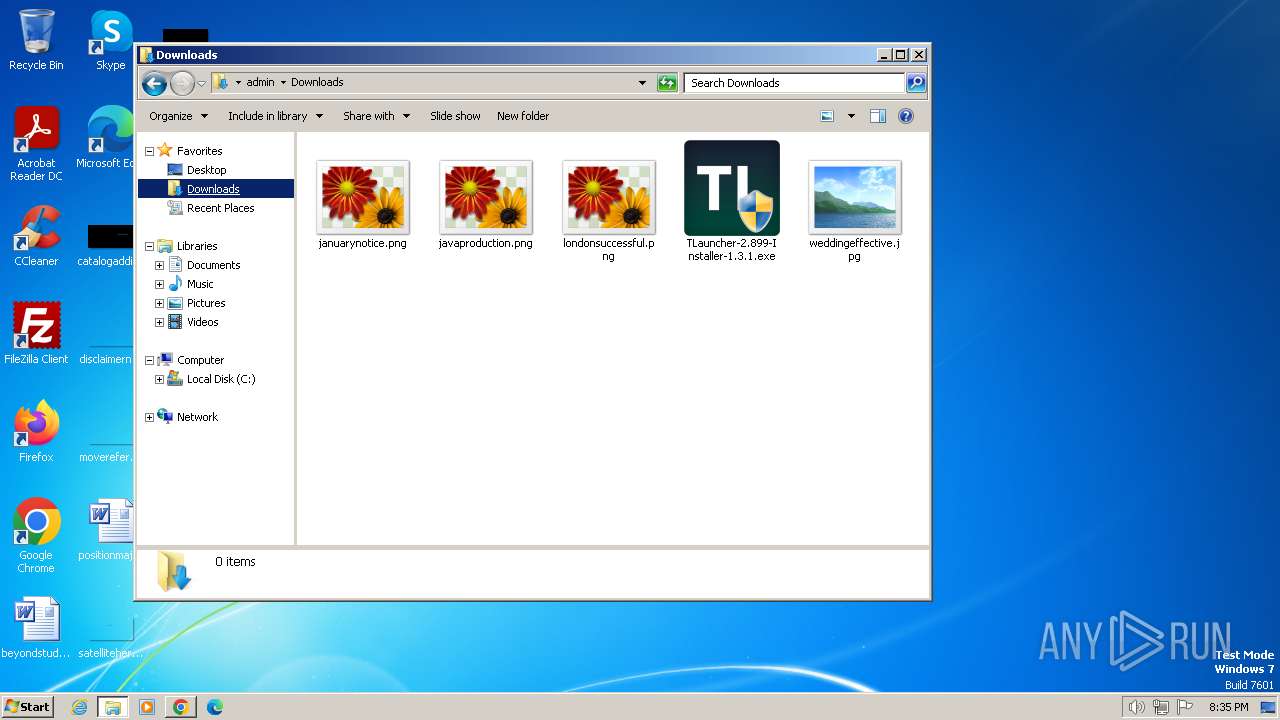This screenshot has width=1280, height=720.
Task: Click admin segment in address bar
Action: tap(260, 83)
